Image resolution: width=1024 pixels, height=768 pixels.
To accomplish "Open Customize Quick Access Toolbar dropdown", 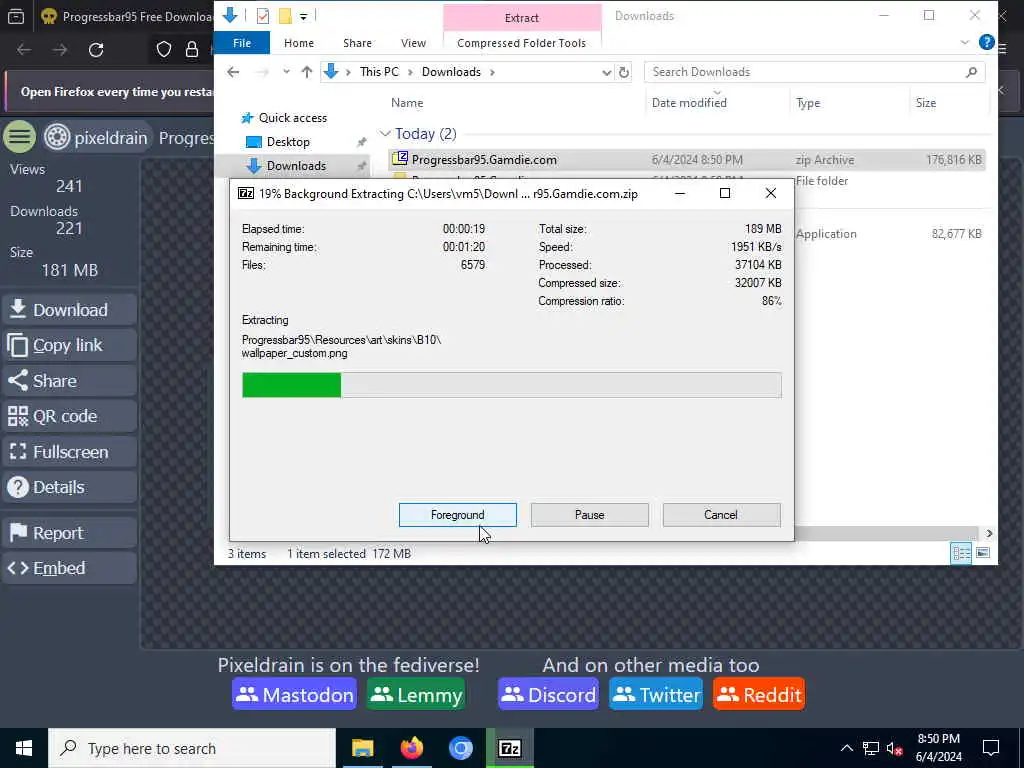I will click(304, 16).
